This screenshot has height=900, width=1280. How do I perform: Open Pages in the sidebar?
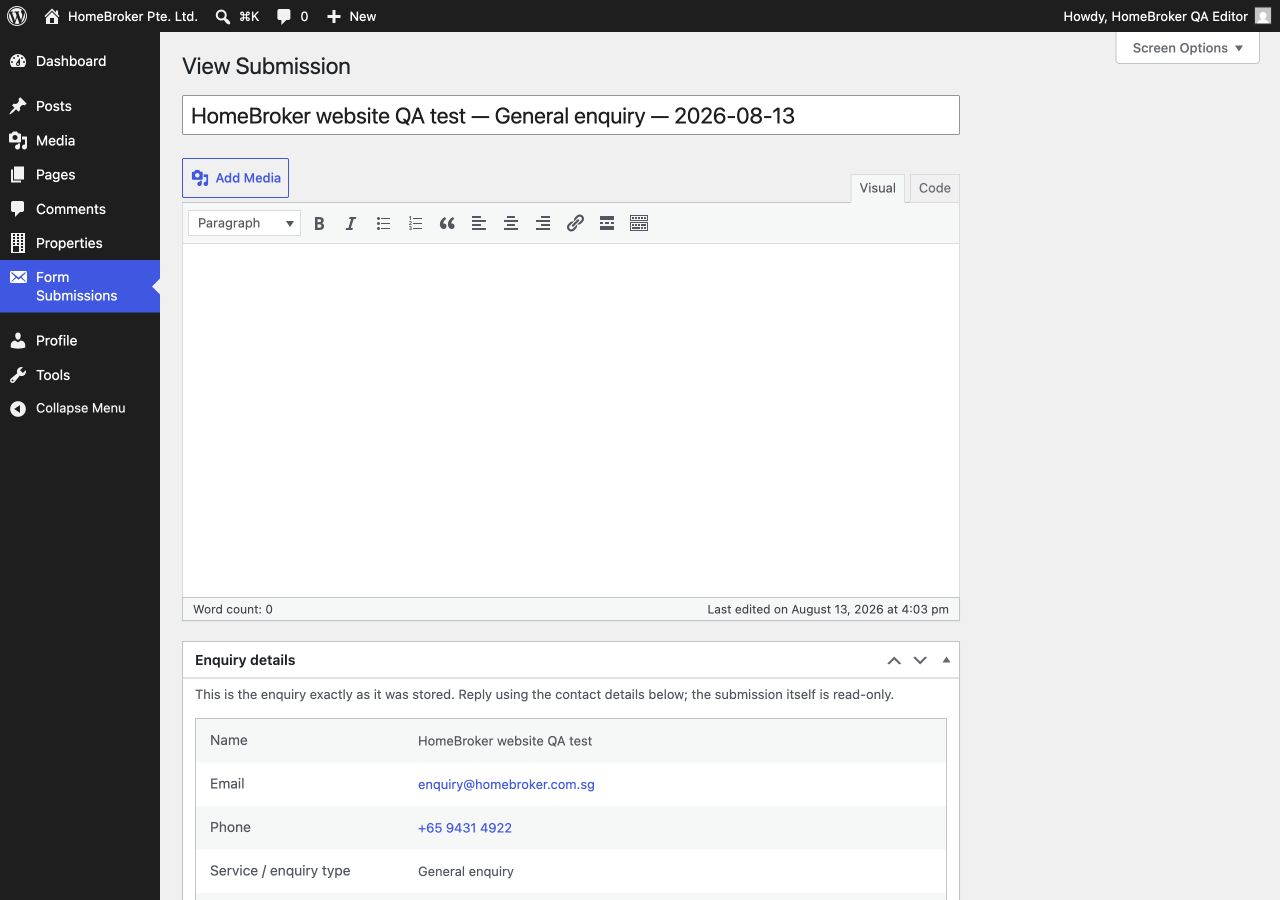[80, 175]
